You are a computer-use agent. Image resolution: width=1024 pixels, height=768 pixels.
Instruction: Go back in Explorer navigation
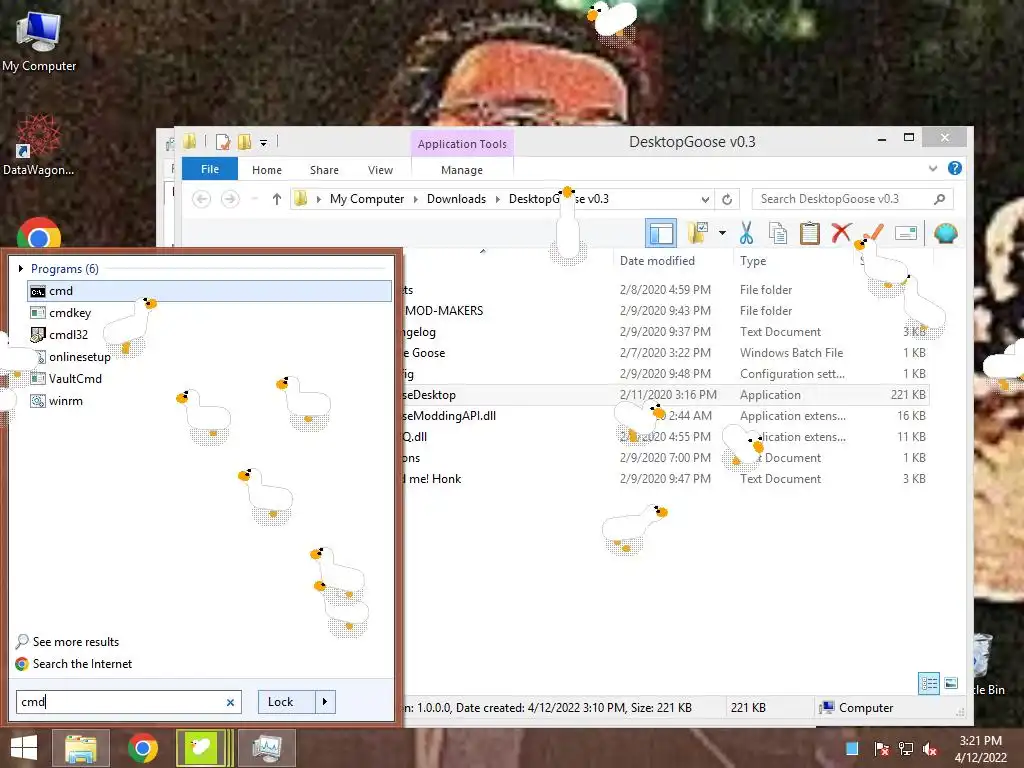point(202,199)
